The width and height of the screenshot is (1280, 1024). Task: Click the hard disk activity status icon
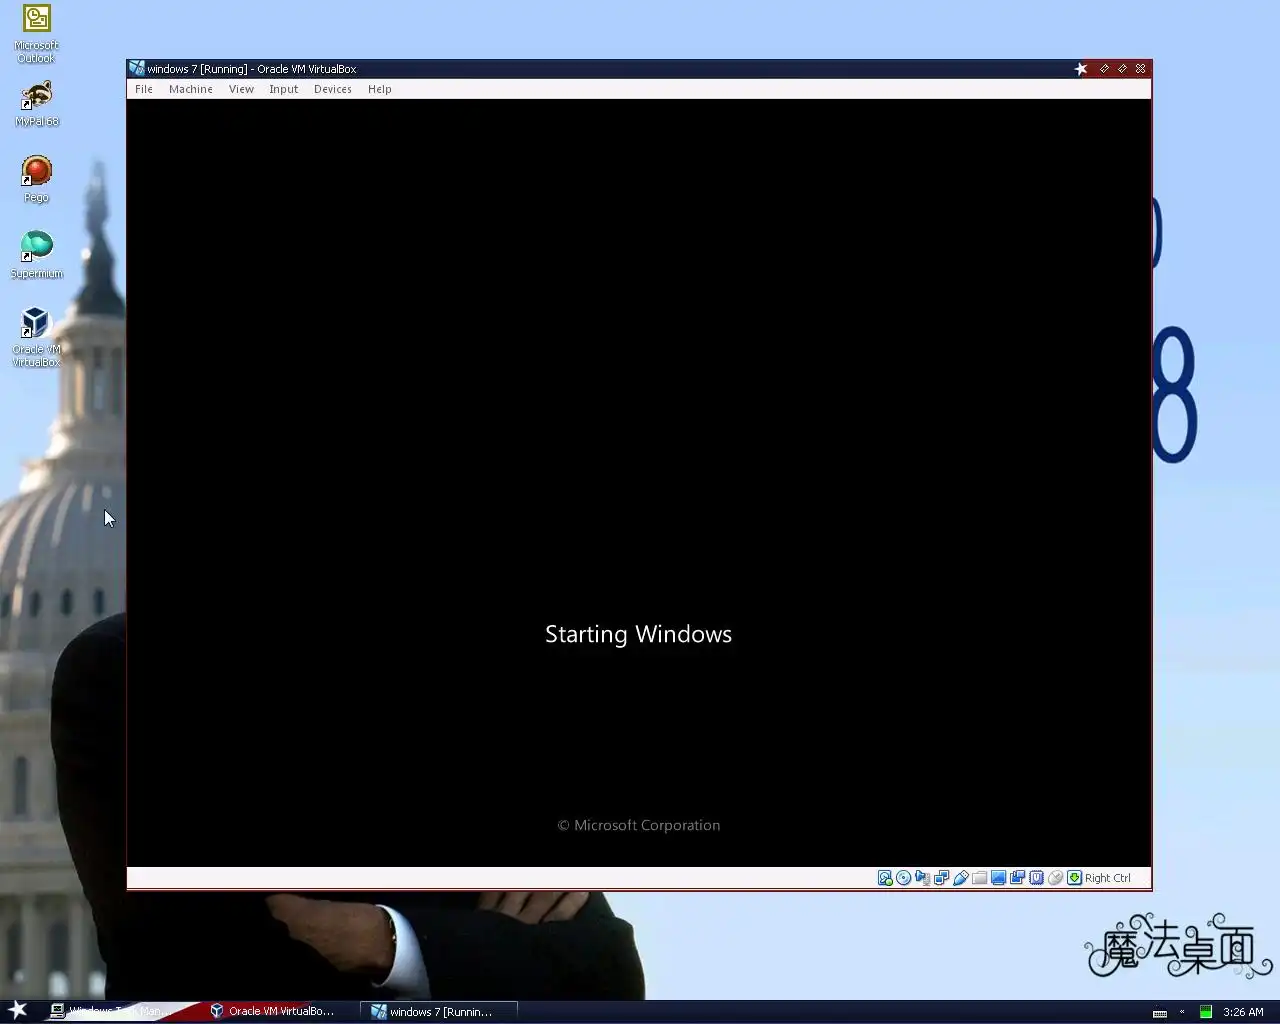coord(885,878)
